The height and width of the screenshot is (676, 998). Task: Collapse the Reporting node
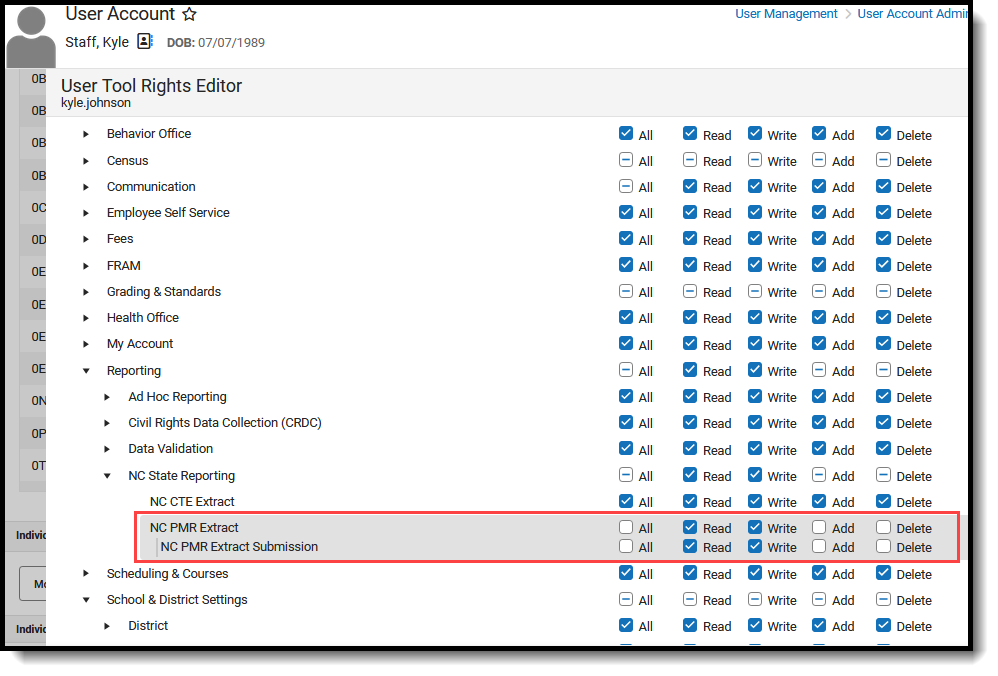[86, 371]
